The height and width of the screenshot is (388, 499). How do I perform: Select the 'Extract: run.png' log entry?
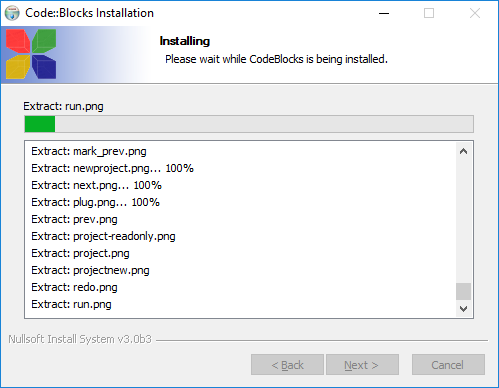(x=71, y=304)
